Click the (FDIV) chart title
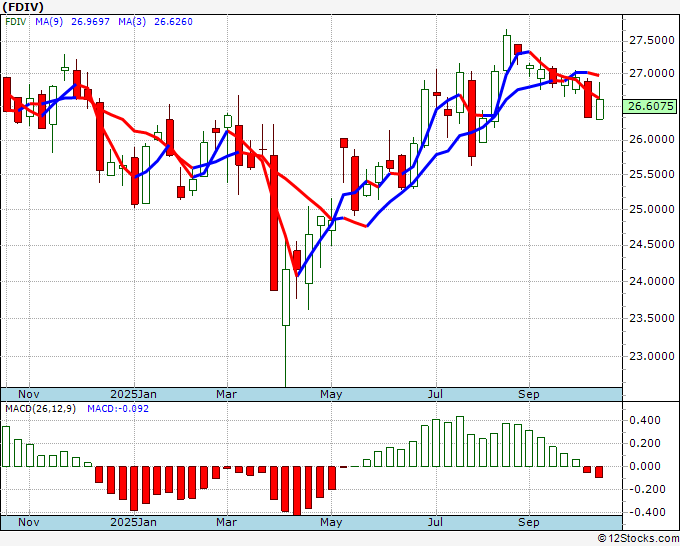 pyautogui.click(x=23, y=7)
